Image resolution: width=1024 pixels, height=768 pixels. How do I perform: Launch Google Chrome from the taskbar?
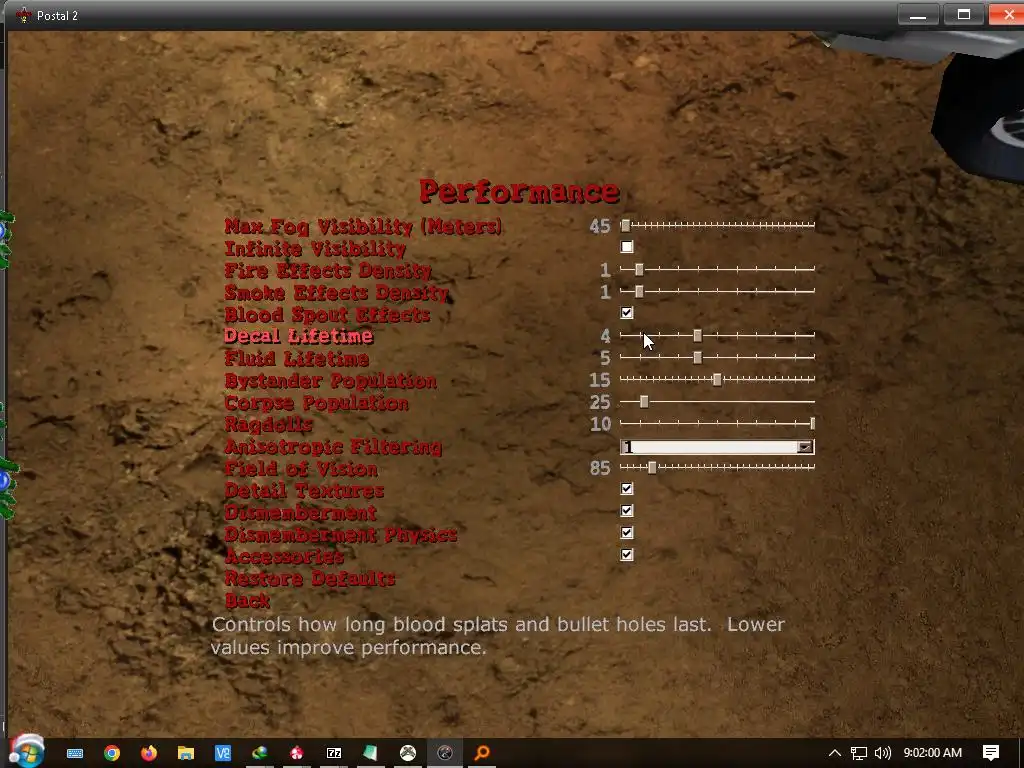tap(112, 753)
